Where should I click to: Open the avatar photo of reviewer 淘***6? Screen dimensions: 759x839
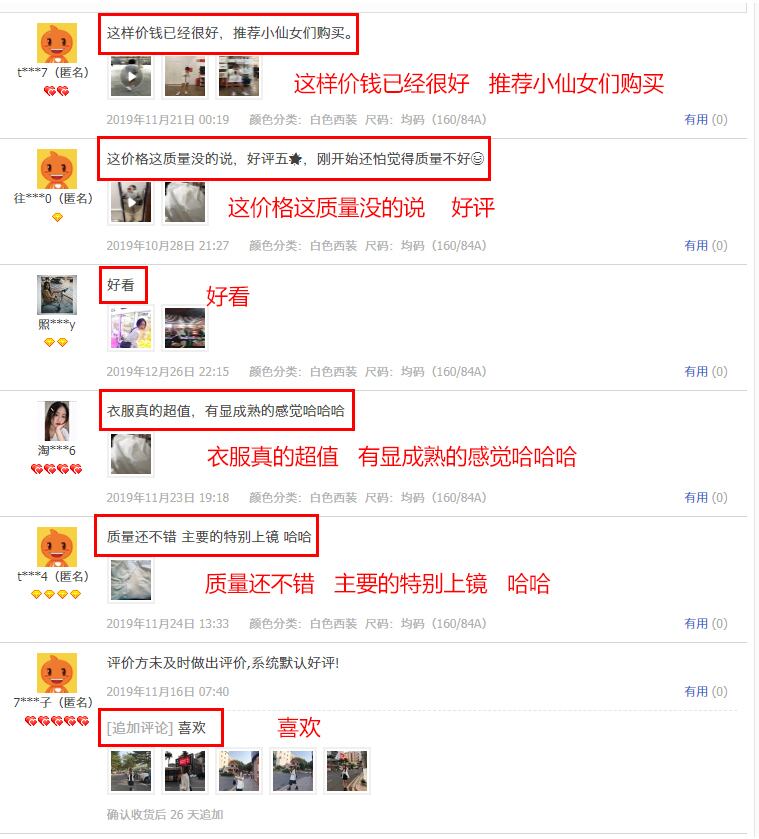(x=57, y=421)
